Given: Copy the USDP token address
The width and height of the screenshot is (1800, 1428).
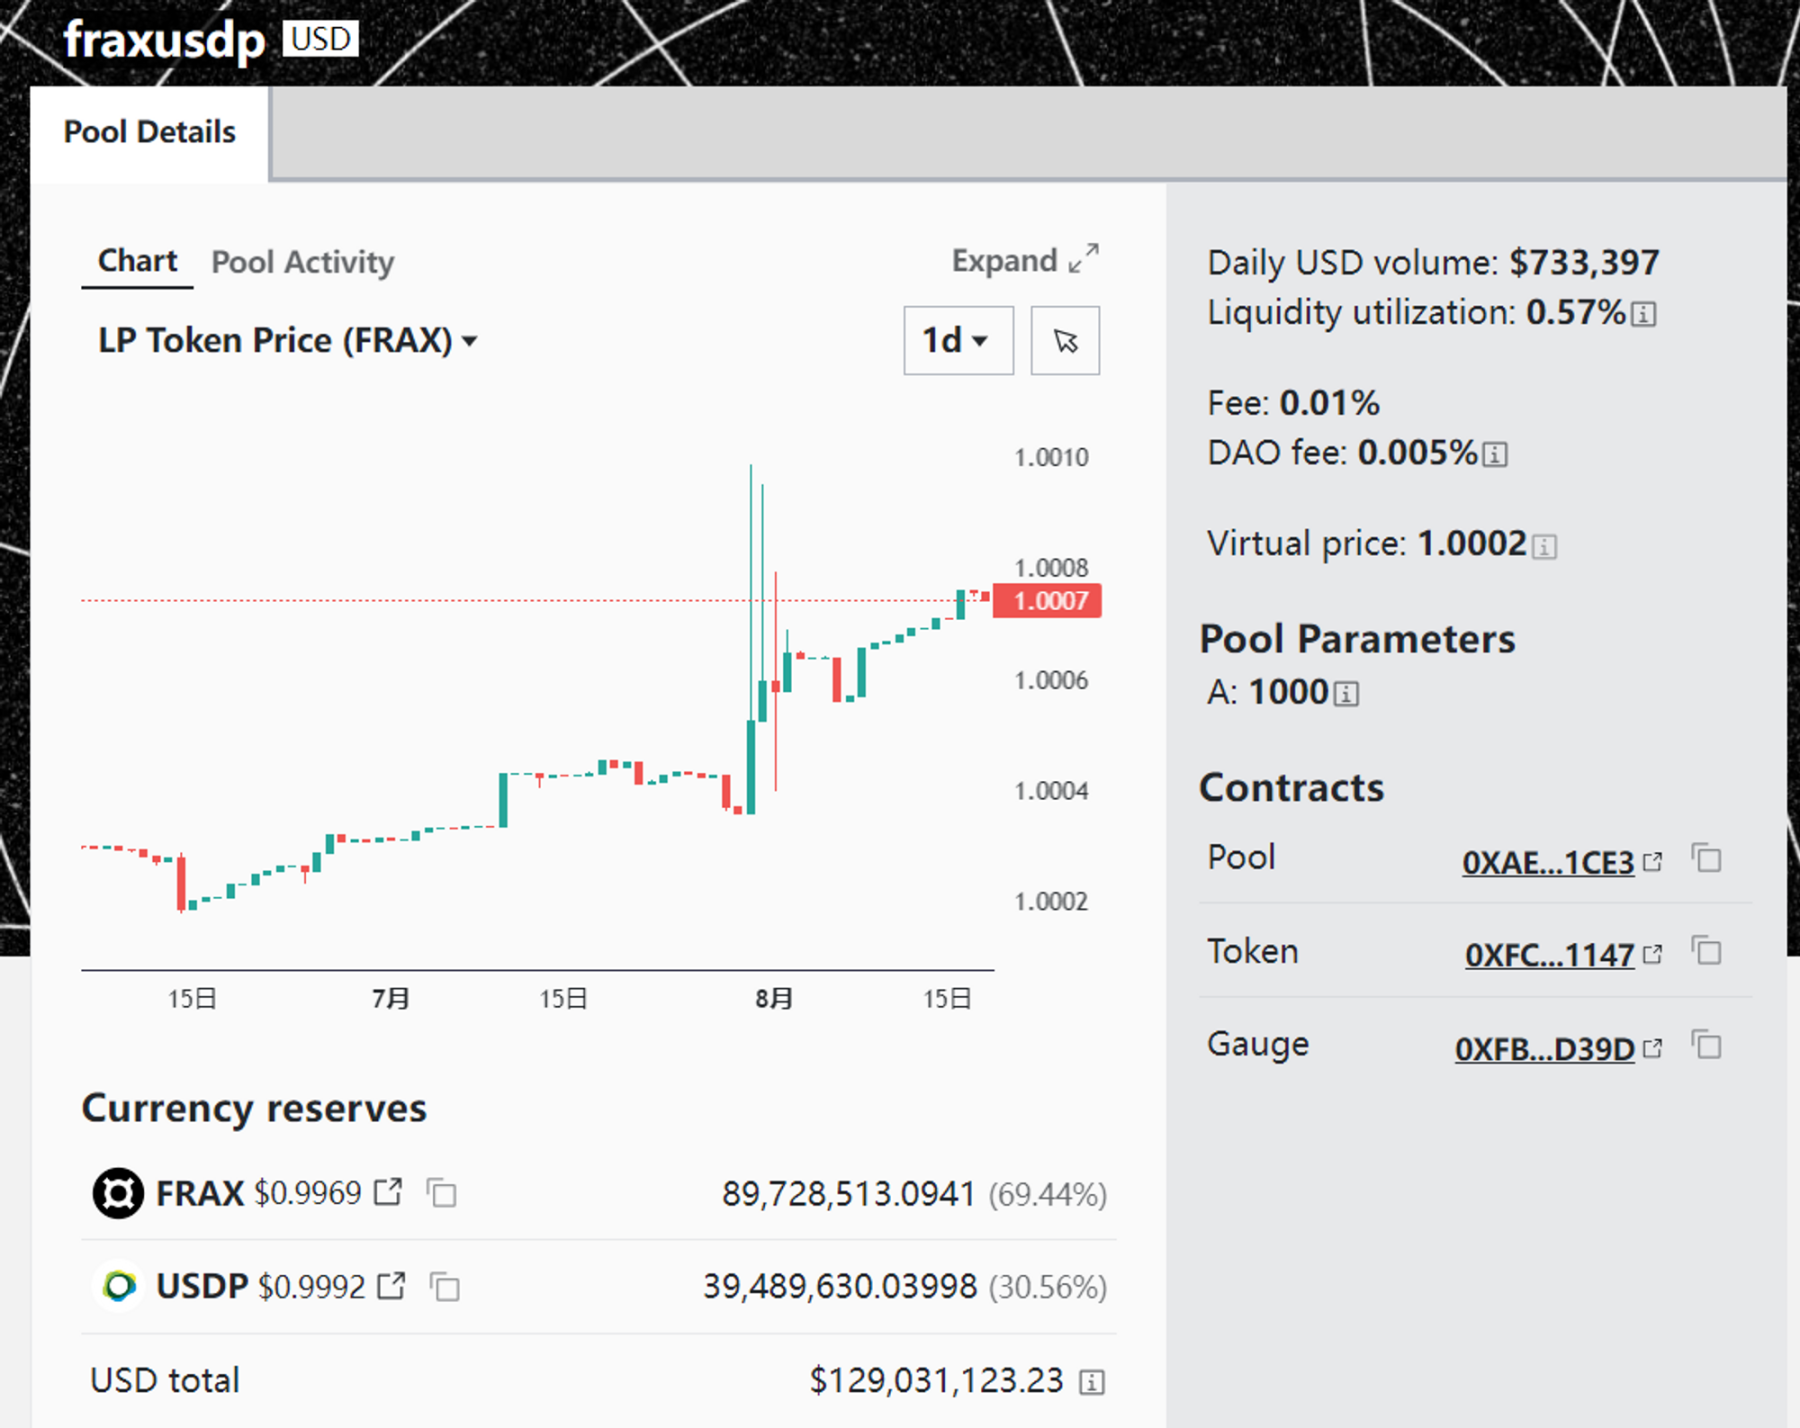Looking at the screenshot, I should click(444, 1286).
